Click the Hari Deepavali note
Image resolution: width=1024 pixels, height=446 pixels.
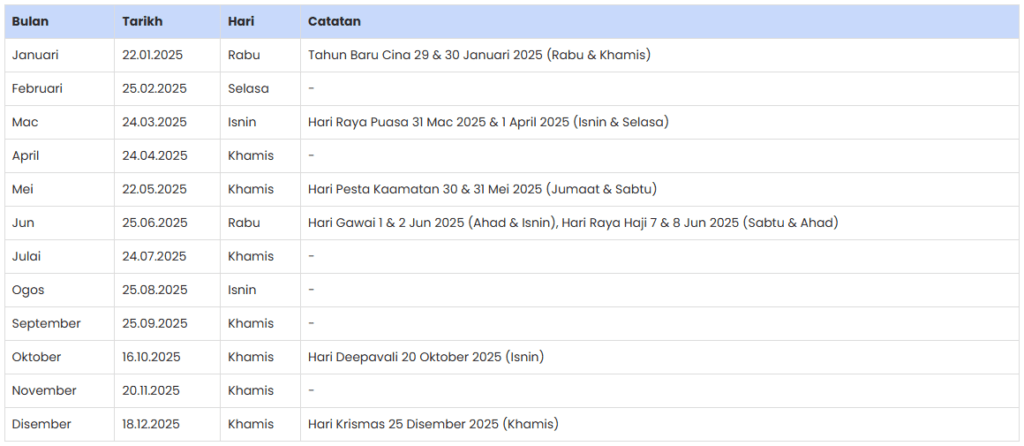click(x=426, y=357)
